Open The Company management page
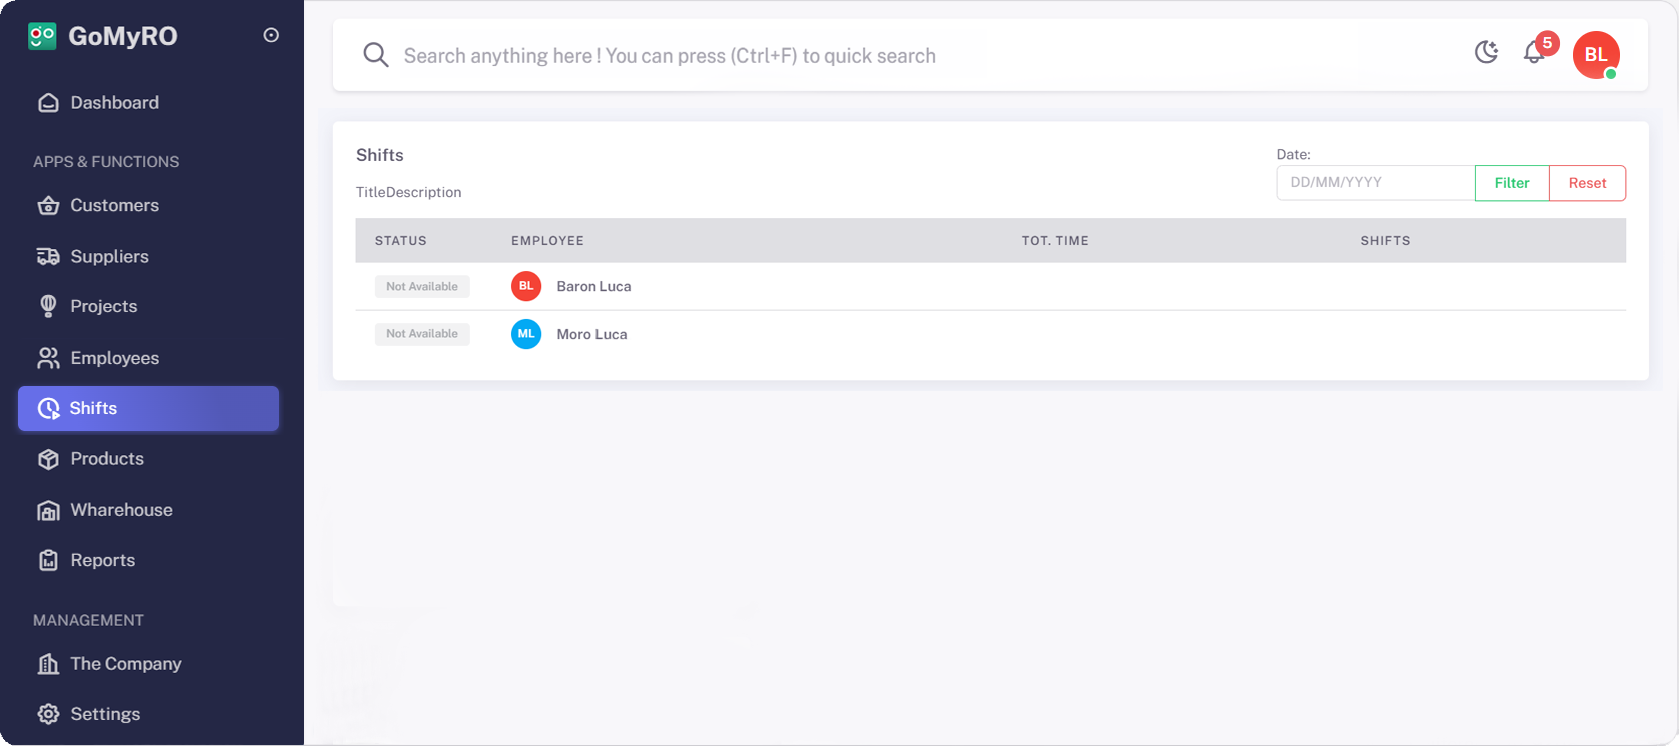Viewport: 1679px width, 746px height. 125,664
